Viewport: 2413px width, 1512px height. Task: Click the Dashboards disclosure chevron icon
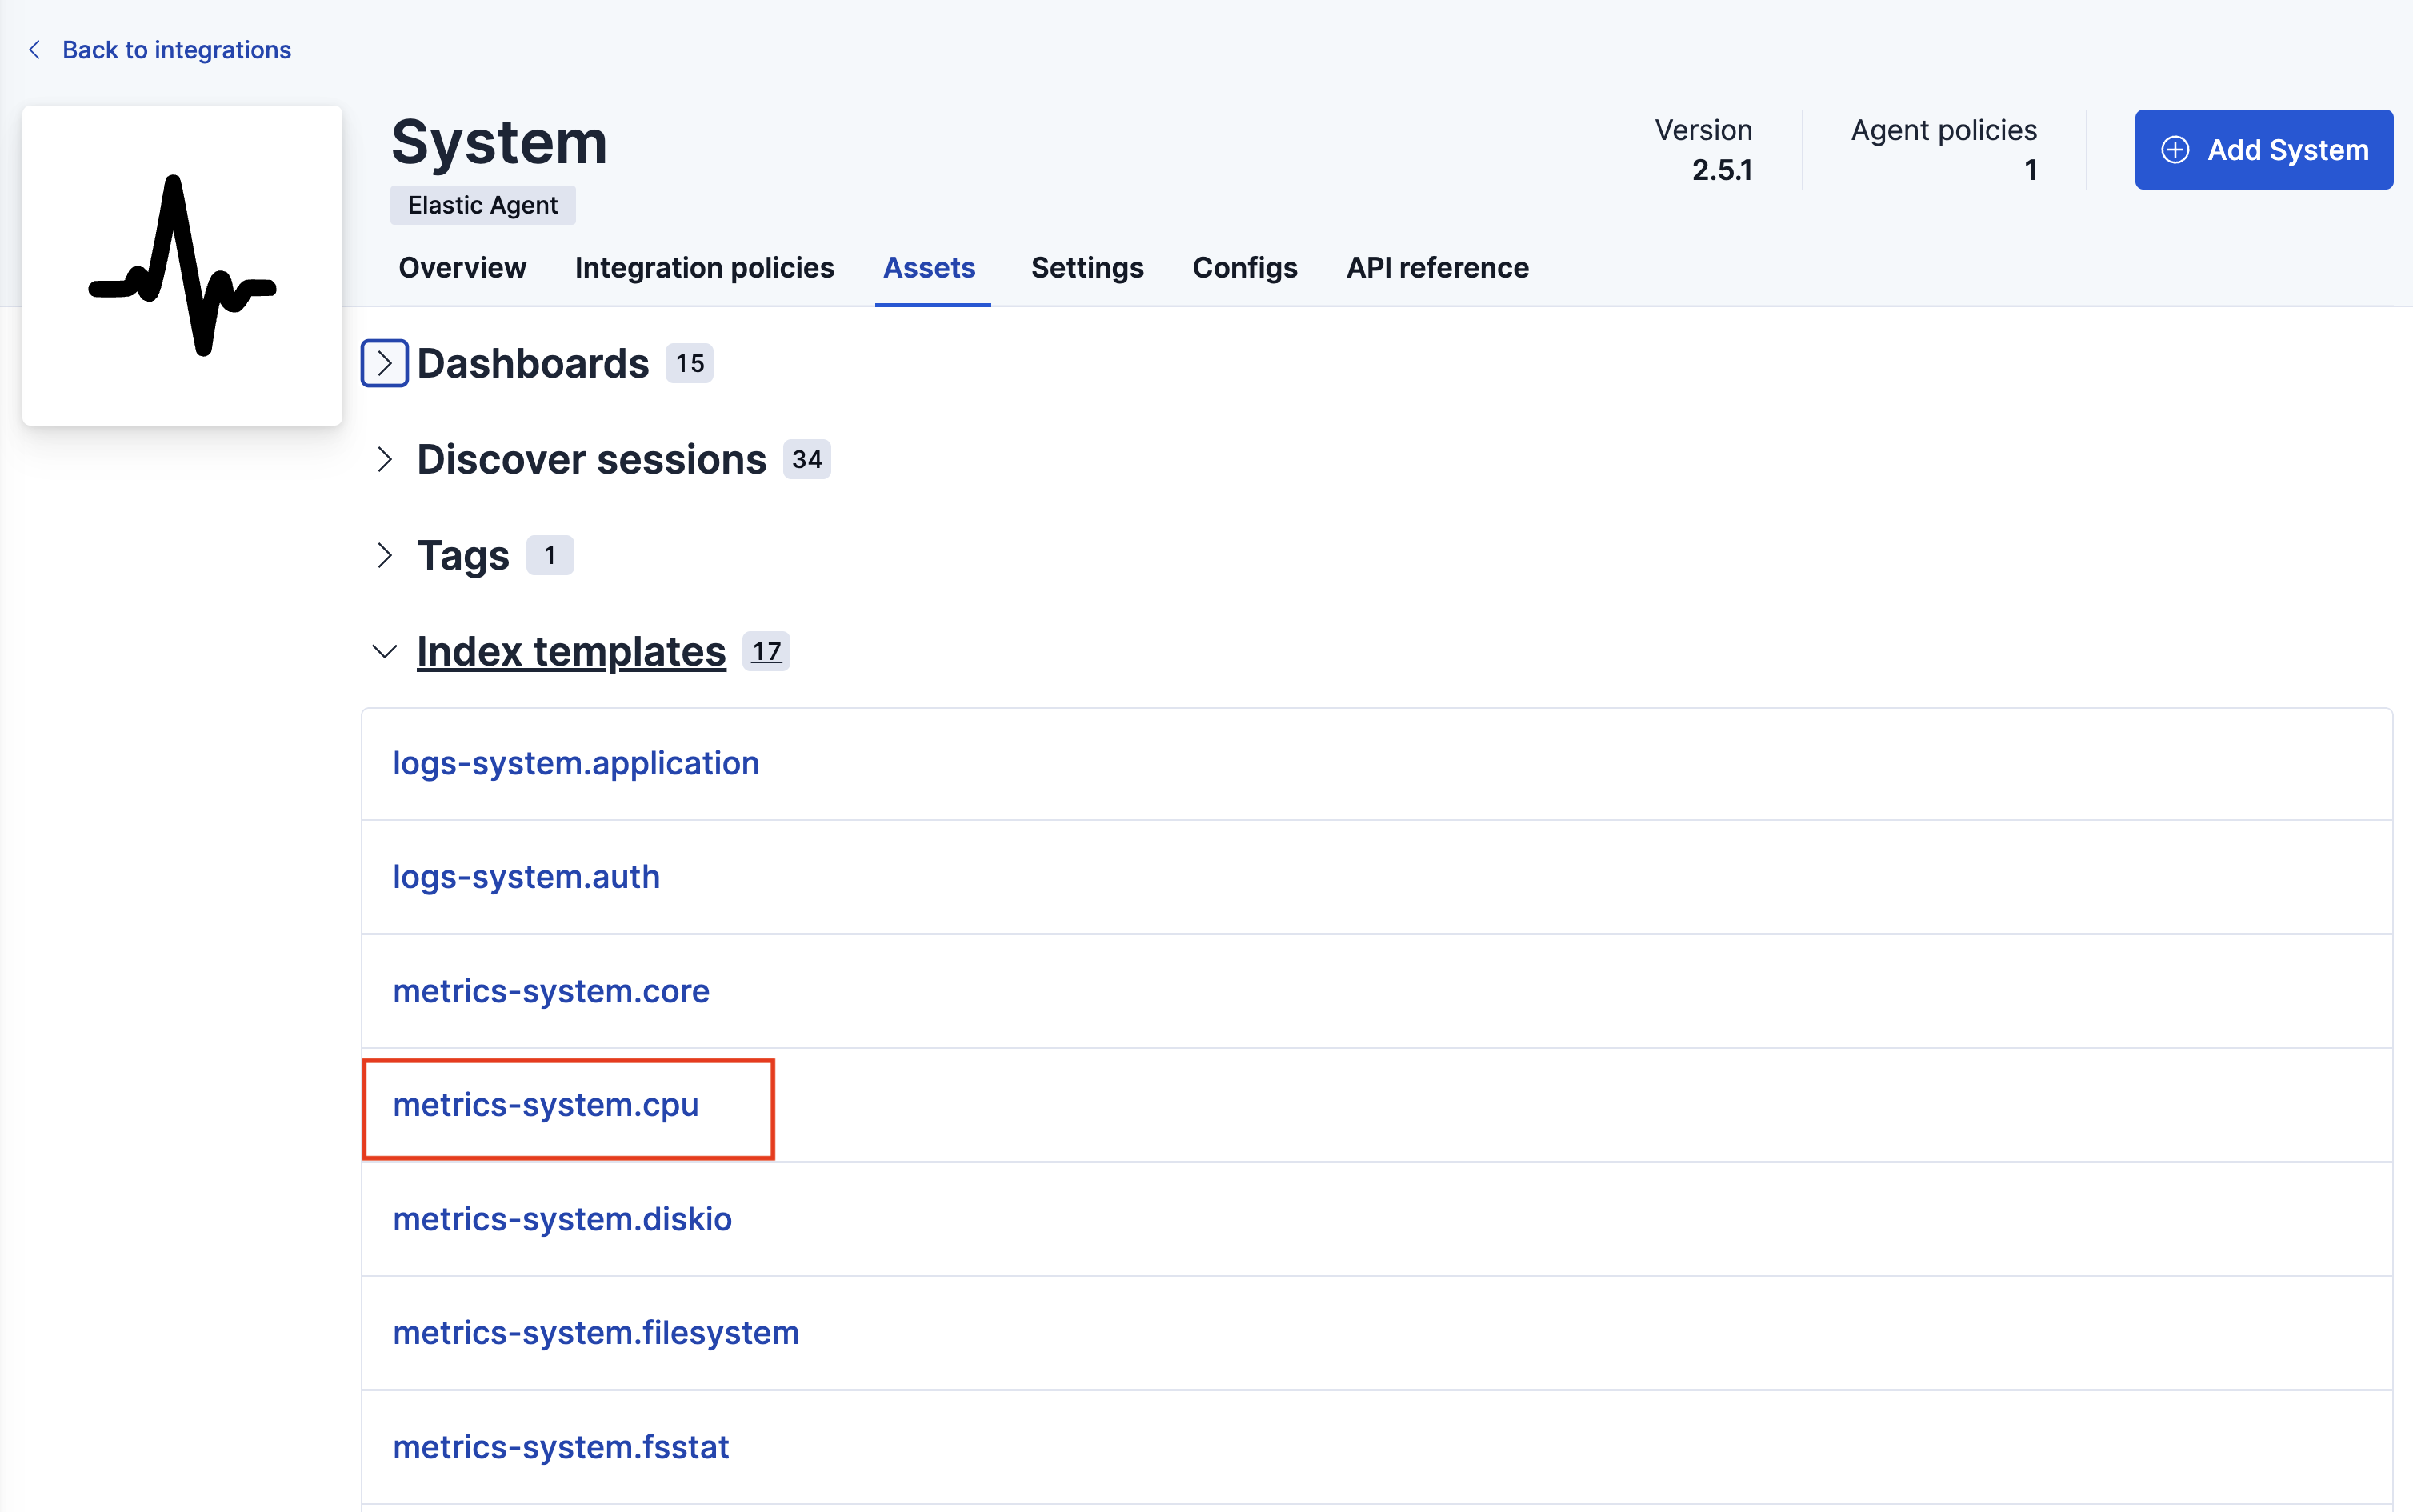point(385,362)
